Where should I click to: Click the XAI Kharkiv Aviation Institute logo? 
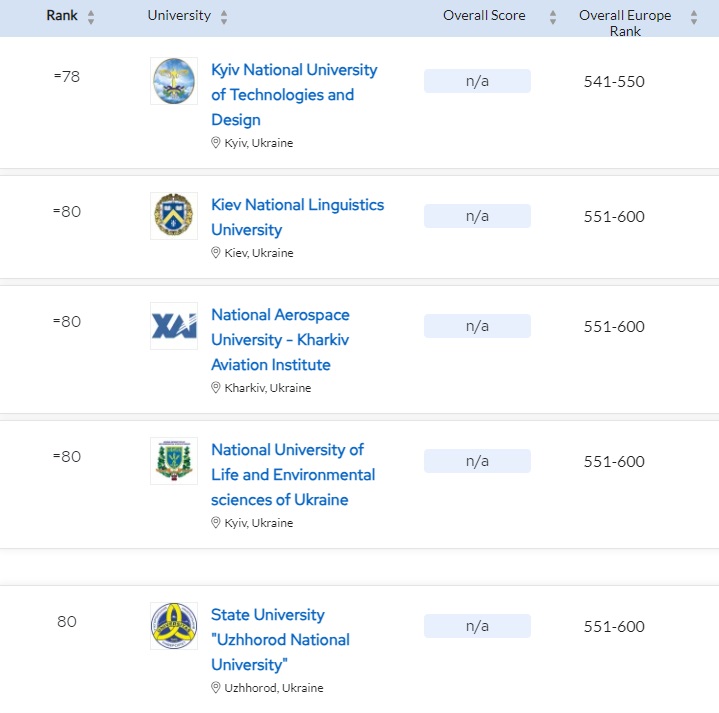tap(174, 326)
